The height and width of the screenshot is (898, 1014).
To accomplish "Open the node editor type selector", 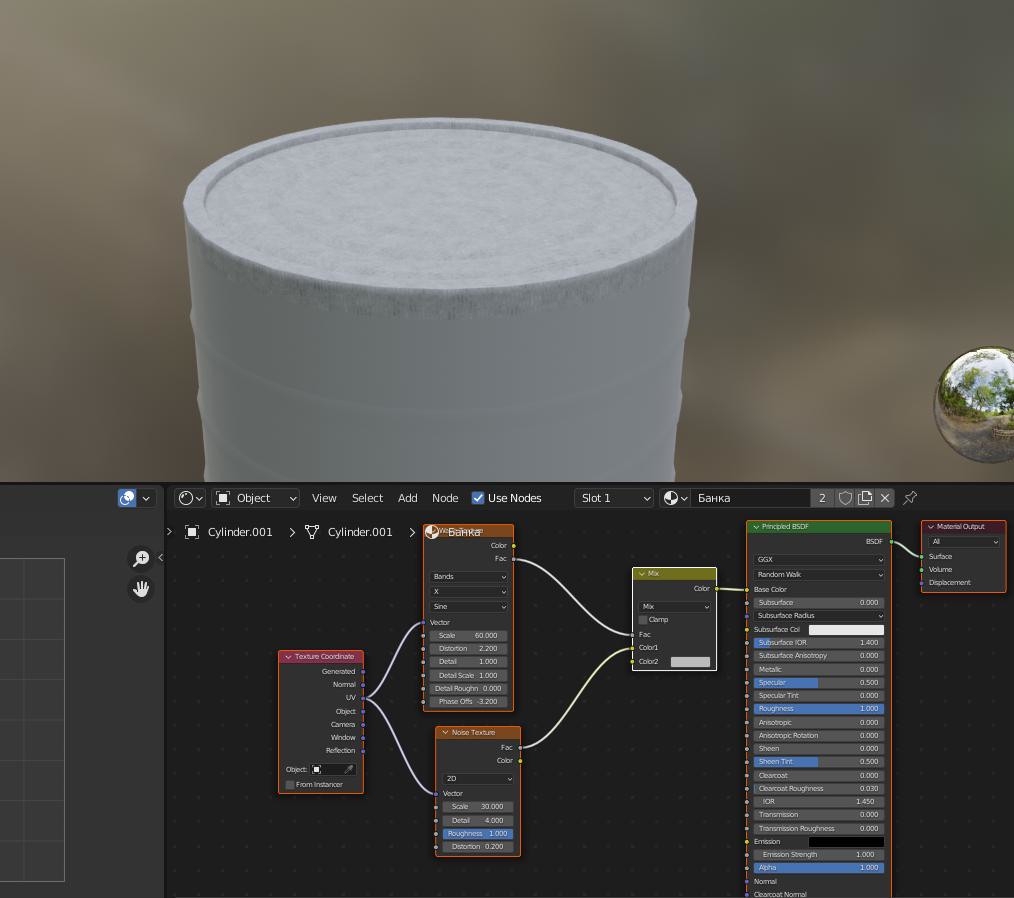I will pos(190,498).
